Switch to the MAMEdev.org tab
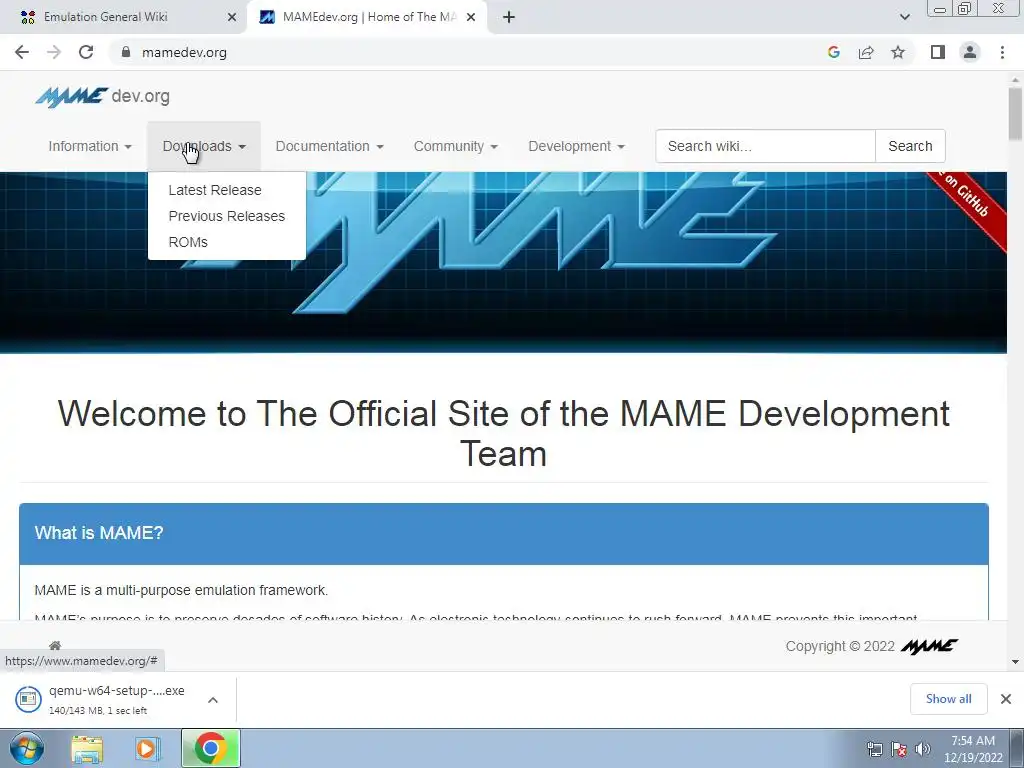 click(366, 17)
